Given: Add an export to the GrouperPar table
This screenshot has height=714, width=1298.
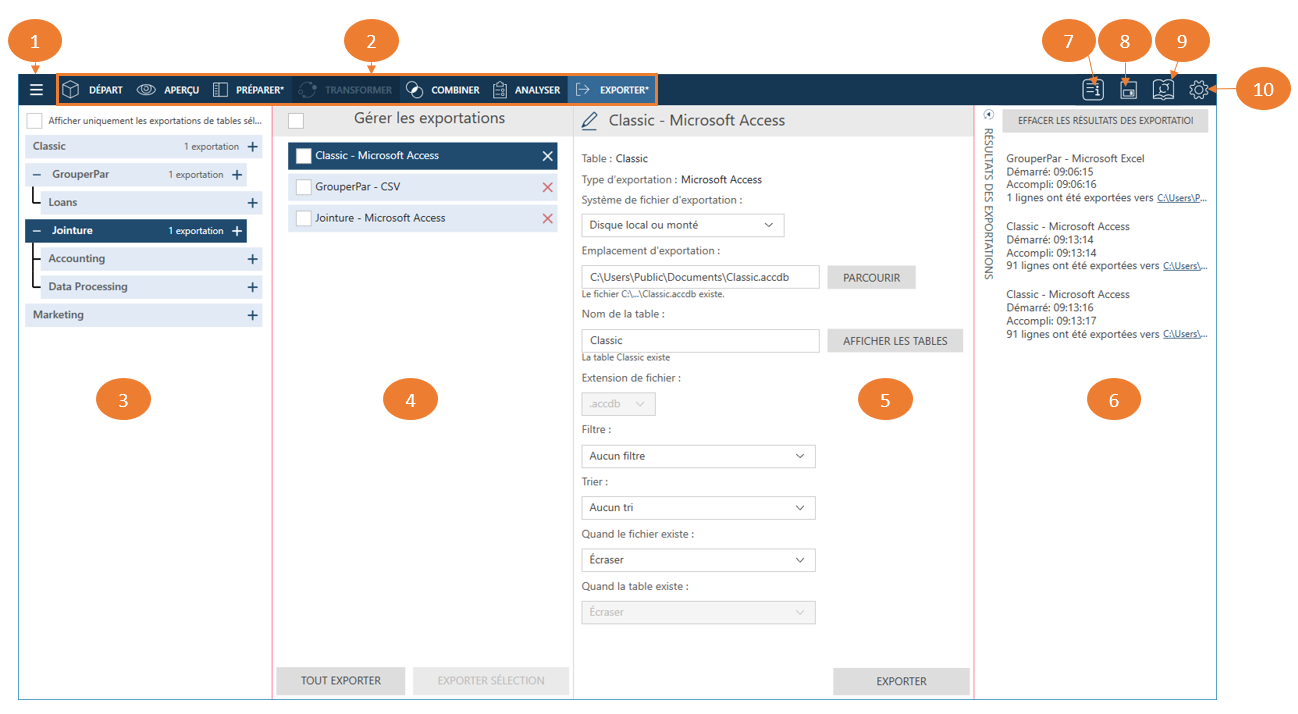Looking at the screenshot, I should tap(236, 175).
